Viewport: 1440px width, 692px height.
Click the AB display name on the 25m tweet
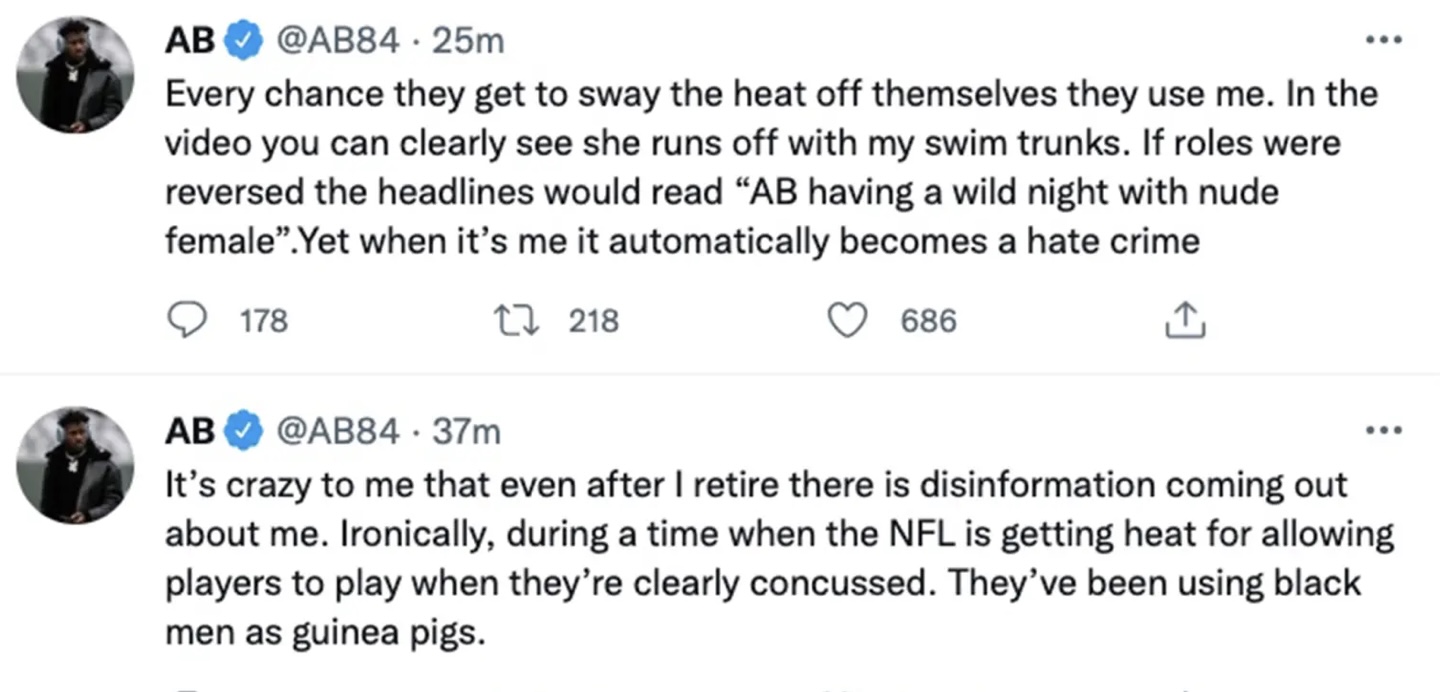point(189,41)
